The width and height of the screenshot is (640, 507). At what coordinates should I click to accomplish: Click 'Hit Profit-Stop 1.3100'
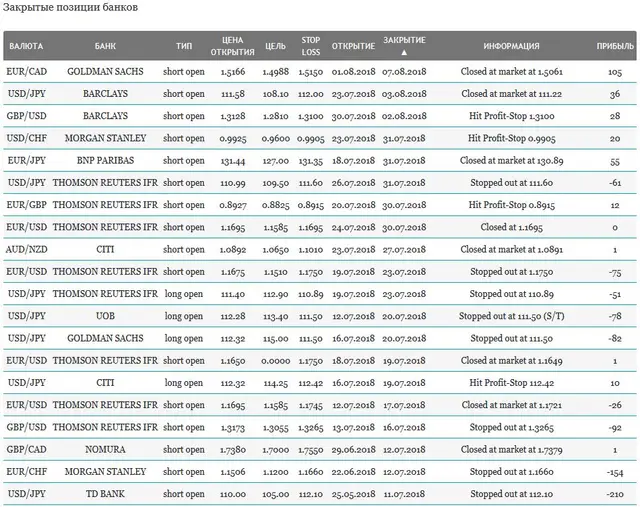[511, 116]
